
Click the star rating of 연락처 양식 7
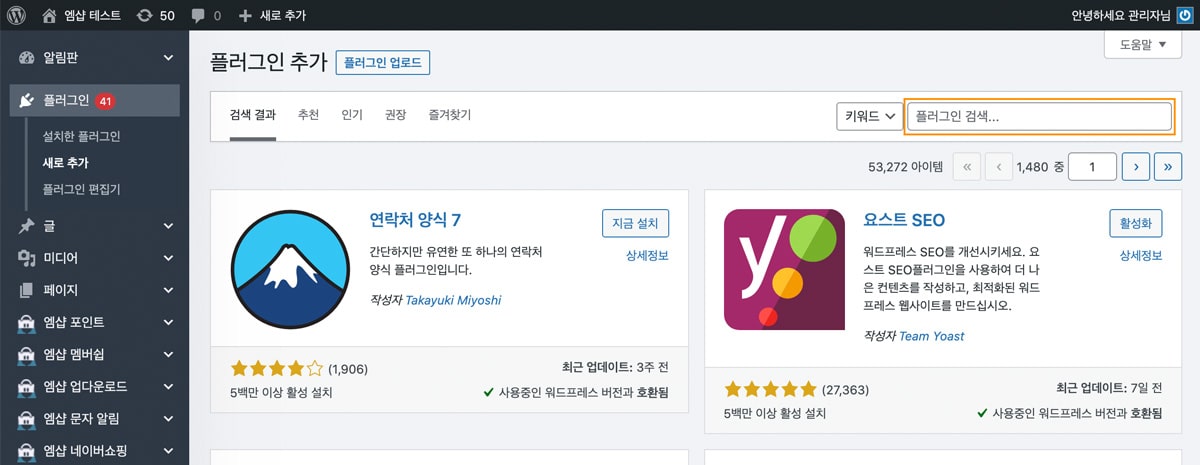coord(277,368)
